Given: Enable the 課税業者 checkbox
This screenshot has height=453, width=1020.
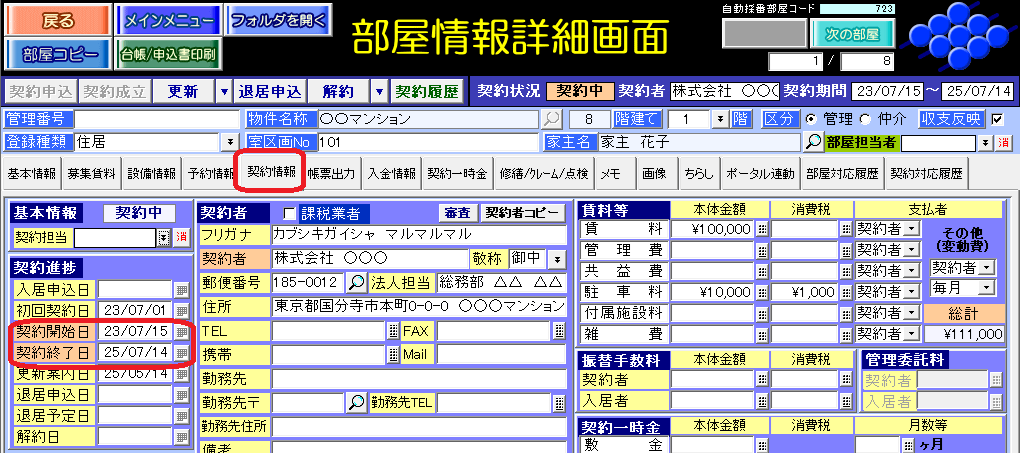Looking at the screenshot, I should coord(290,213).
